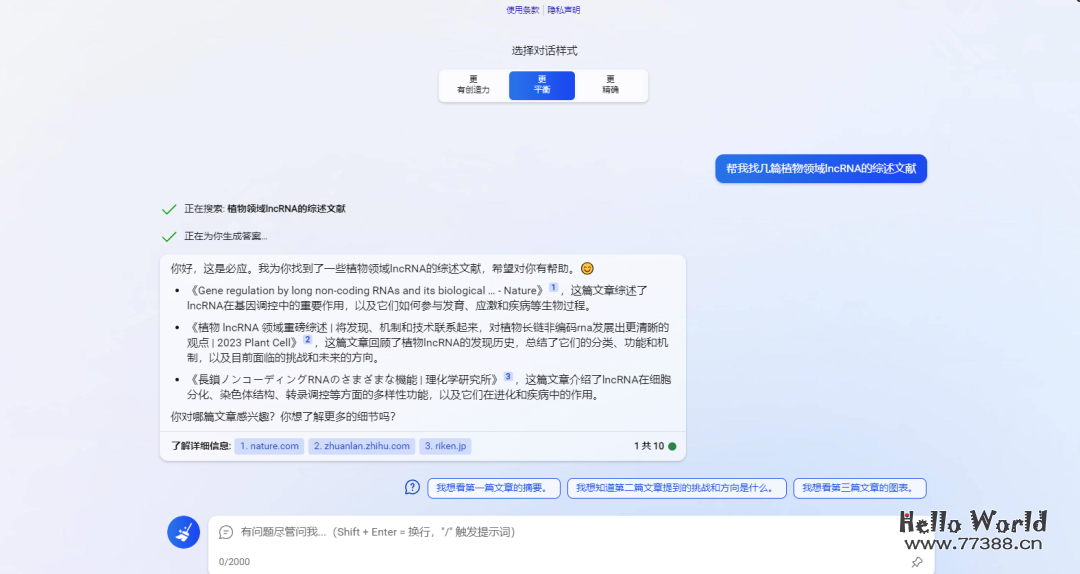Select the 更精确 conversation style
This screenshot has height=574, width=1080.
click(610, 85)
